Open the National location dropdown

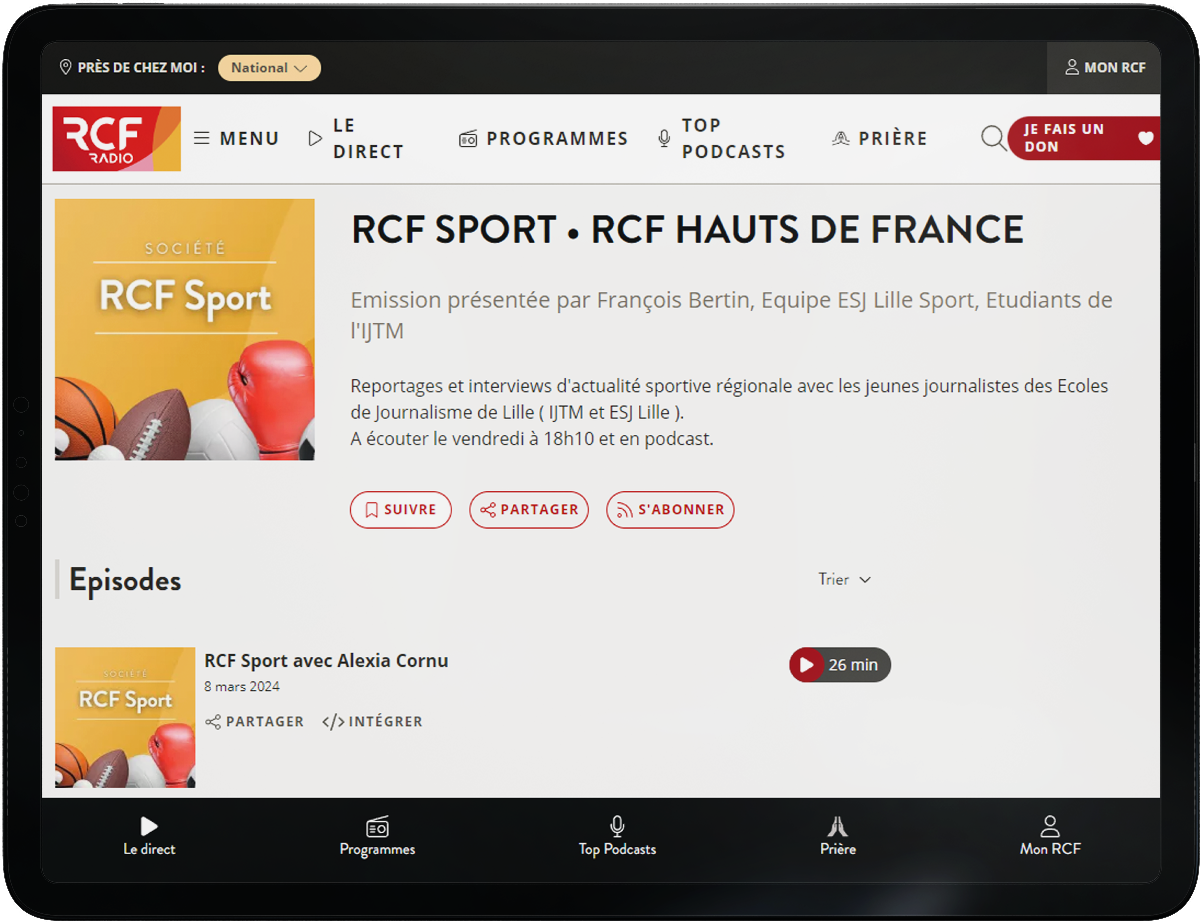point(269,68)
